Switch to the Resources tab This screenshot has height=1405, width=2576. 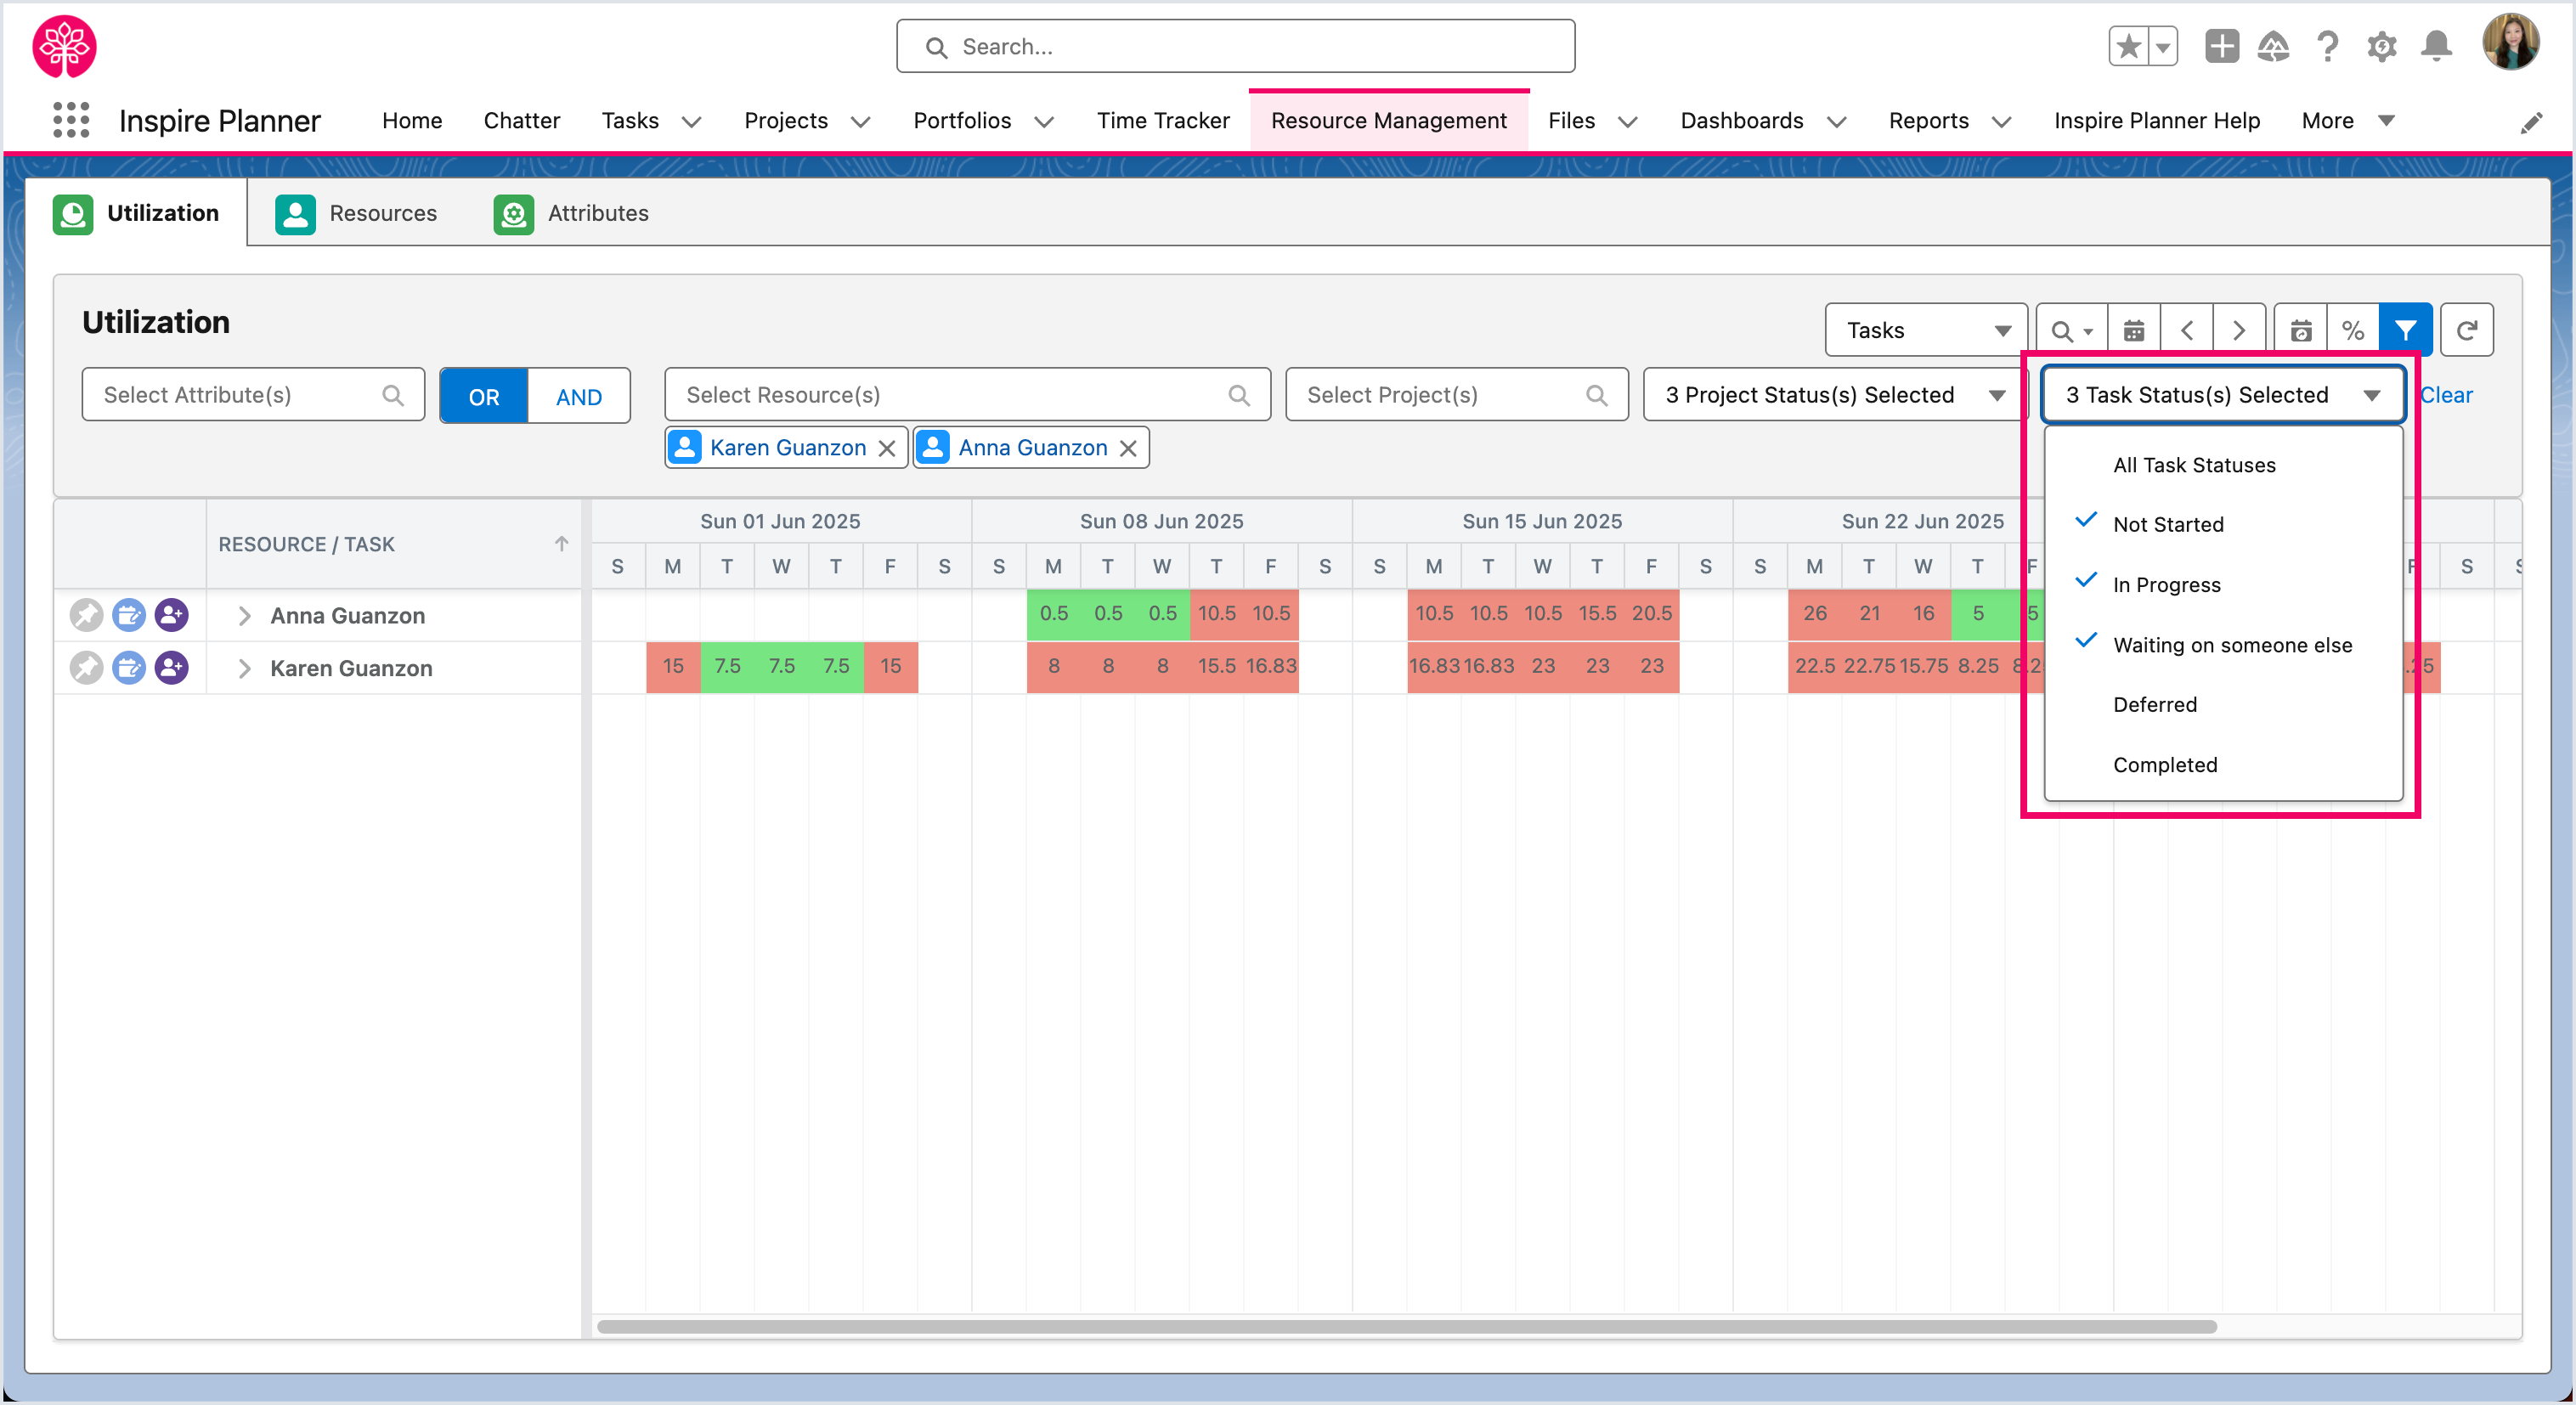[x=357, y=213]
